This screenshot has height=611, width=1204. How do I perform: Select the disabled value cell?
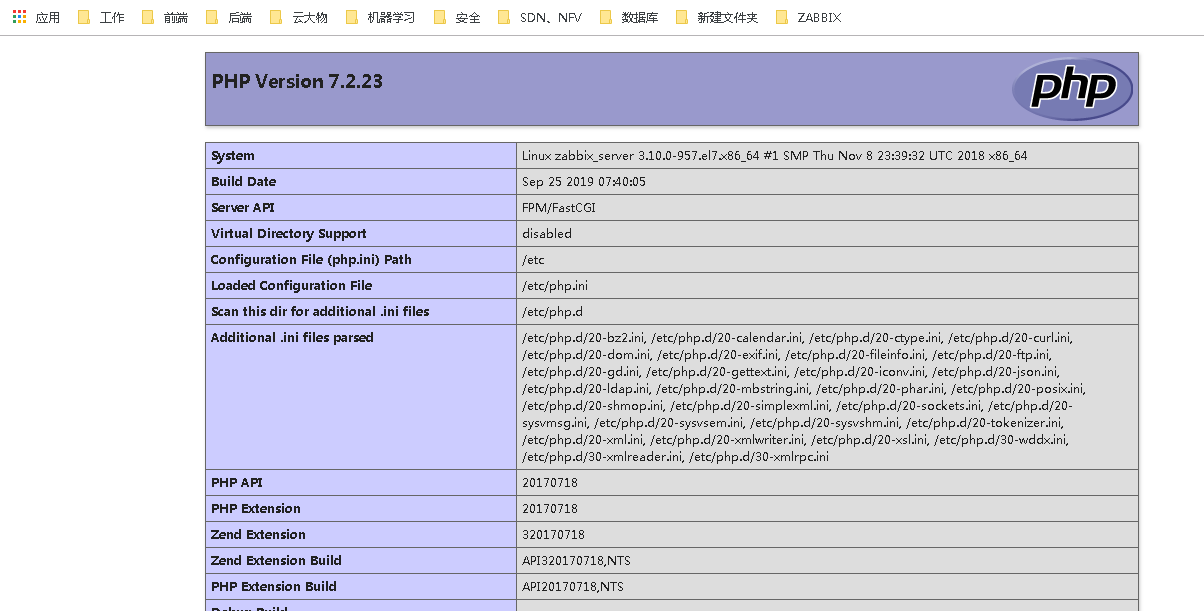click(x=827, y=234)
